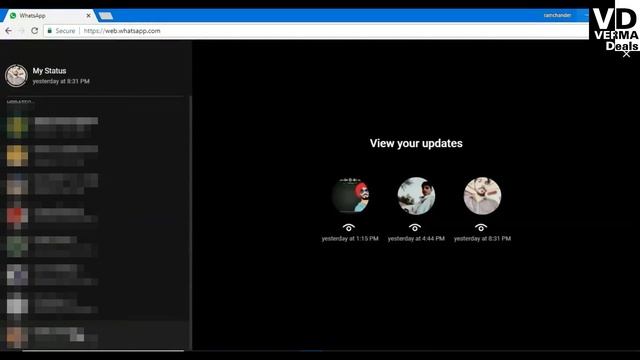The width and height of the screenshot is (640, 360).
Task: Click the browser back arrow
Action: [x=9, y=31]
